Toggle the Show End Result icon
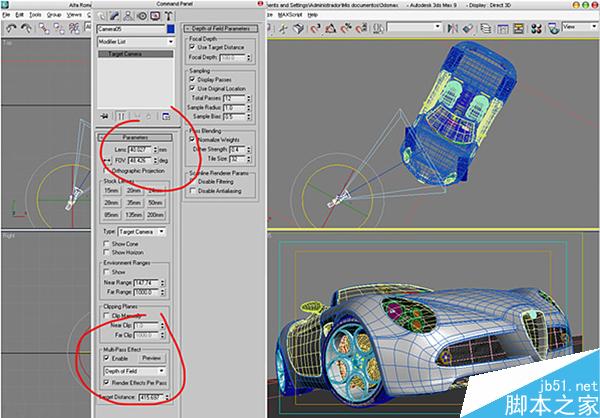 click(121, 116)
